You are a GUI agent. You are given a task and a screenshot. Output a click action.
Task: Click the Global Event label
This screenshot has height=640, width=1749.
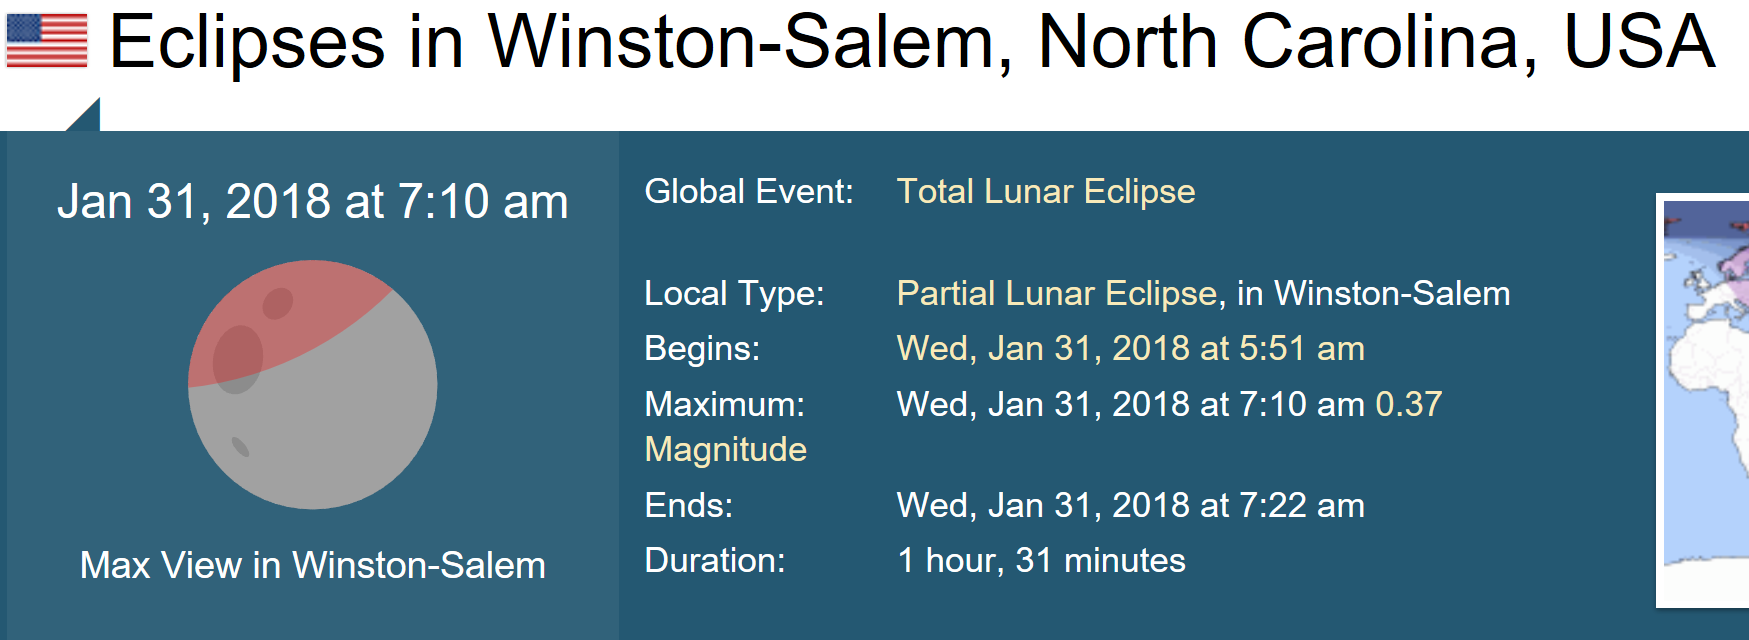click(x=749, y=191)
